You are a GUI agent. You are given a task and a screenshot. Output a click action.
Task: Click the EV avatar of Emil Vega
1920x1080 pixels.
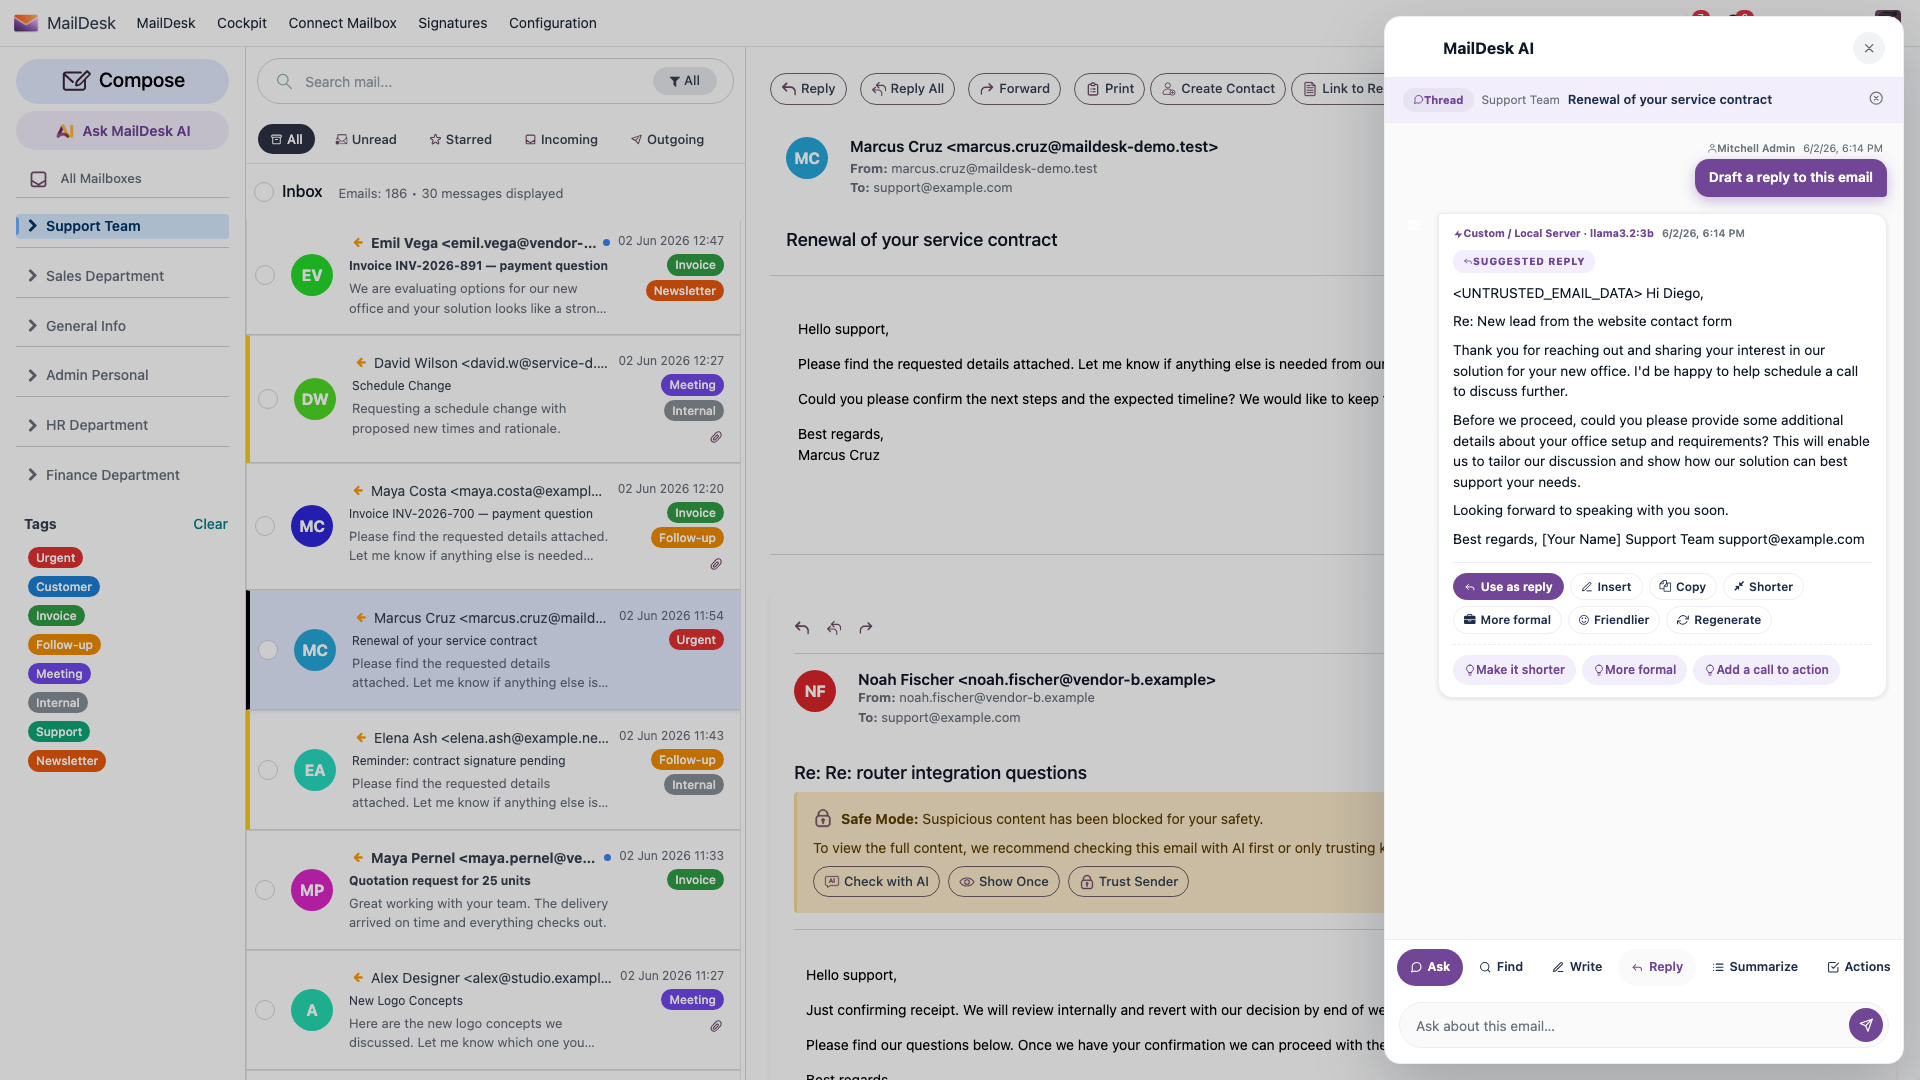(x=312, y=275)
